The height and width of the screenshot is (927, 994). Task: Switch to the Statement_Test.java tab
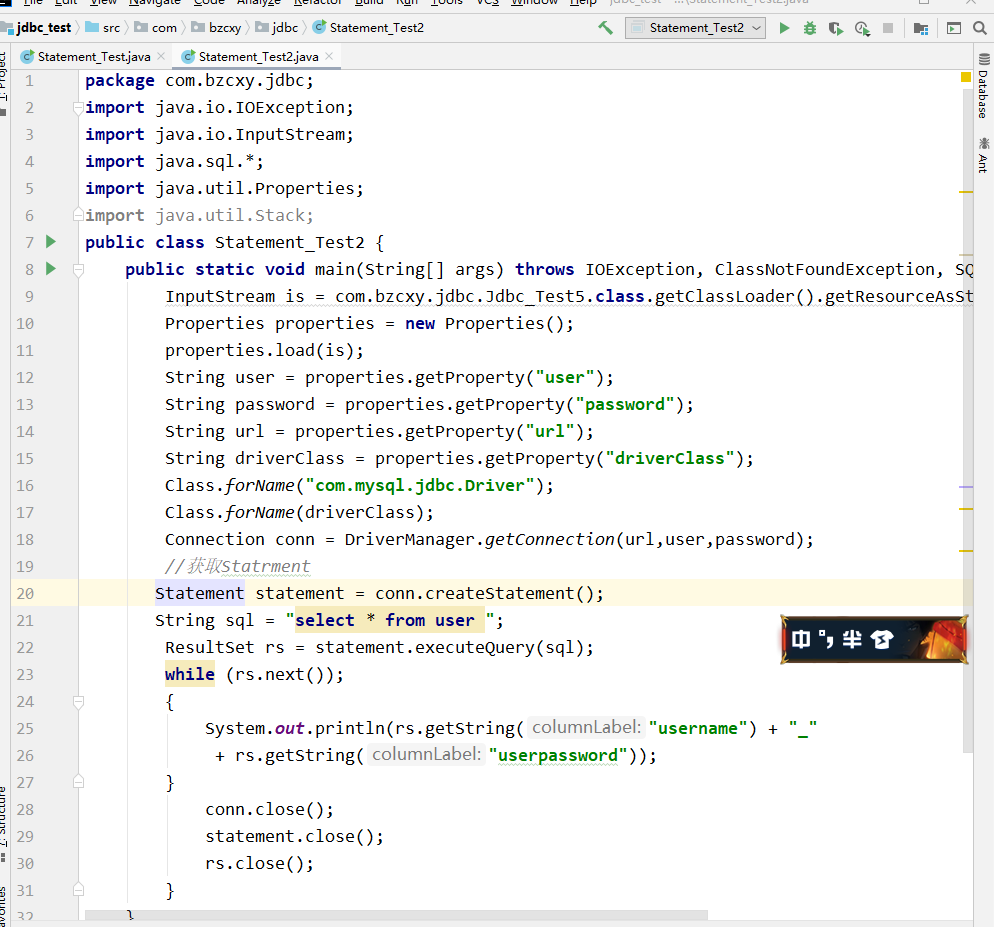coord(94,56)
